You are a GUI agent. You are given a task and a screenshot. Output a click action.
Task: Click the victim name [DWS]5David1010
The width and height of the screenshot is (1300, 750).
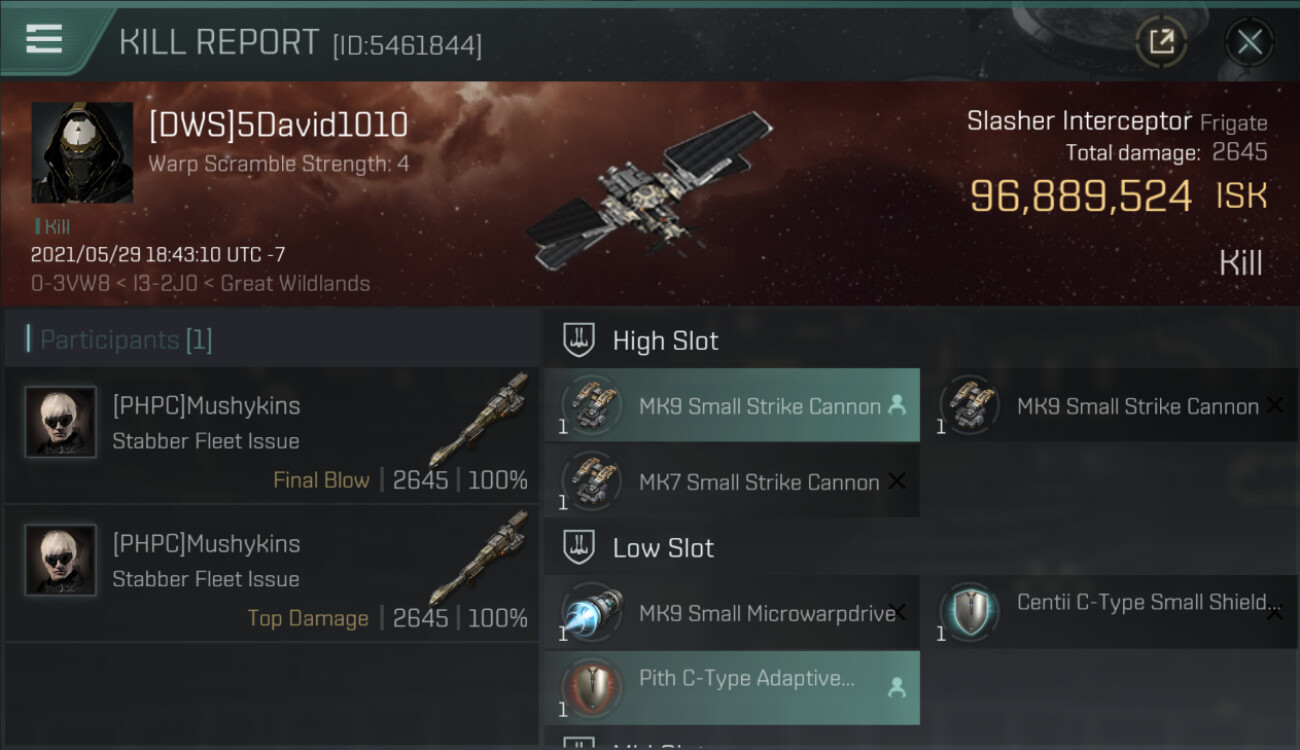[278, 125]
